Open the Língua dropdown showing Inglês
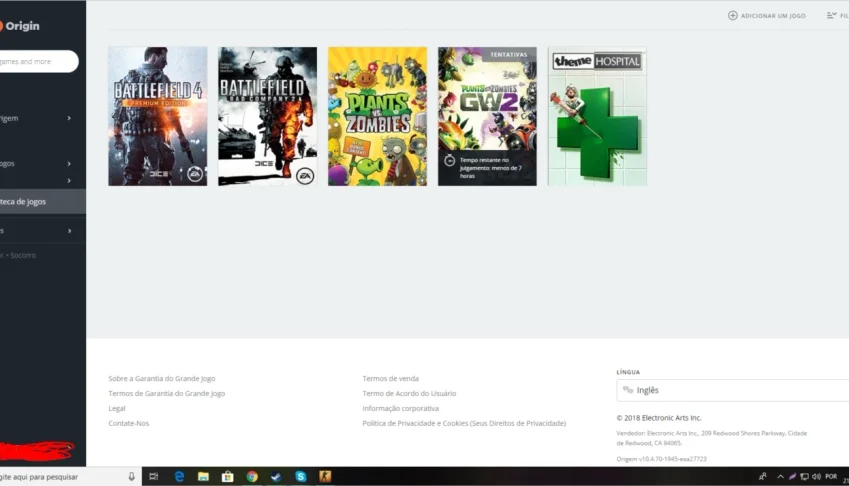 point(733,390)
